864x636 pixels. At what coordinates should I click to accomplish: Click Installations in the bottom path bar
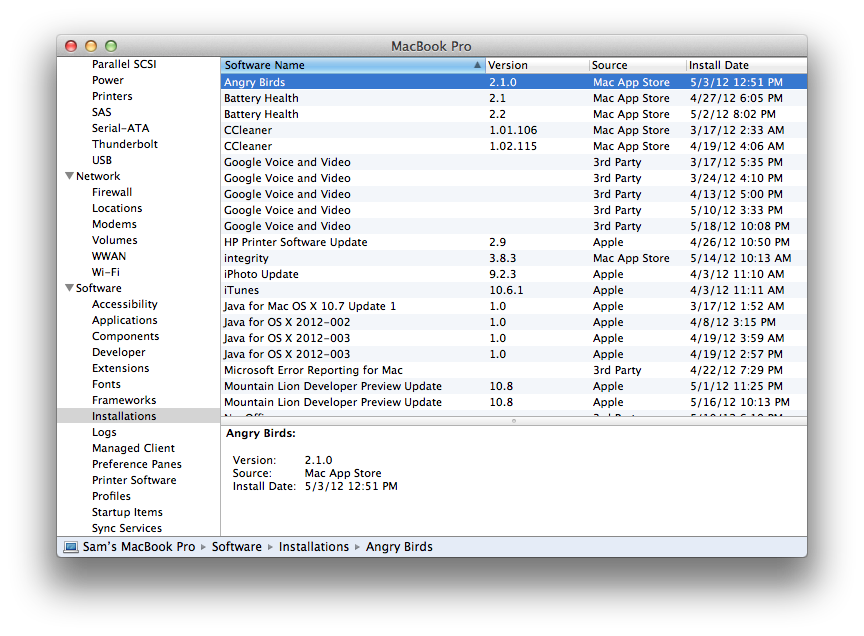314,547
